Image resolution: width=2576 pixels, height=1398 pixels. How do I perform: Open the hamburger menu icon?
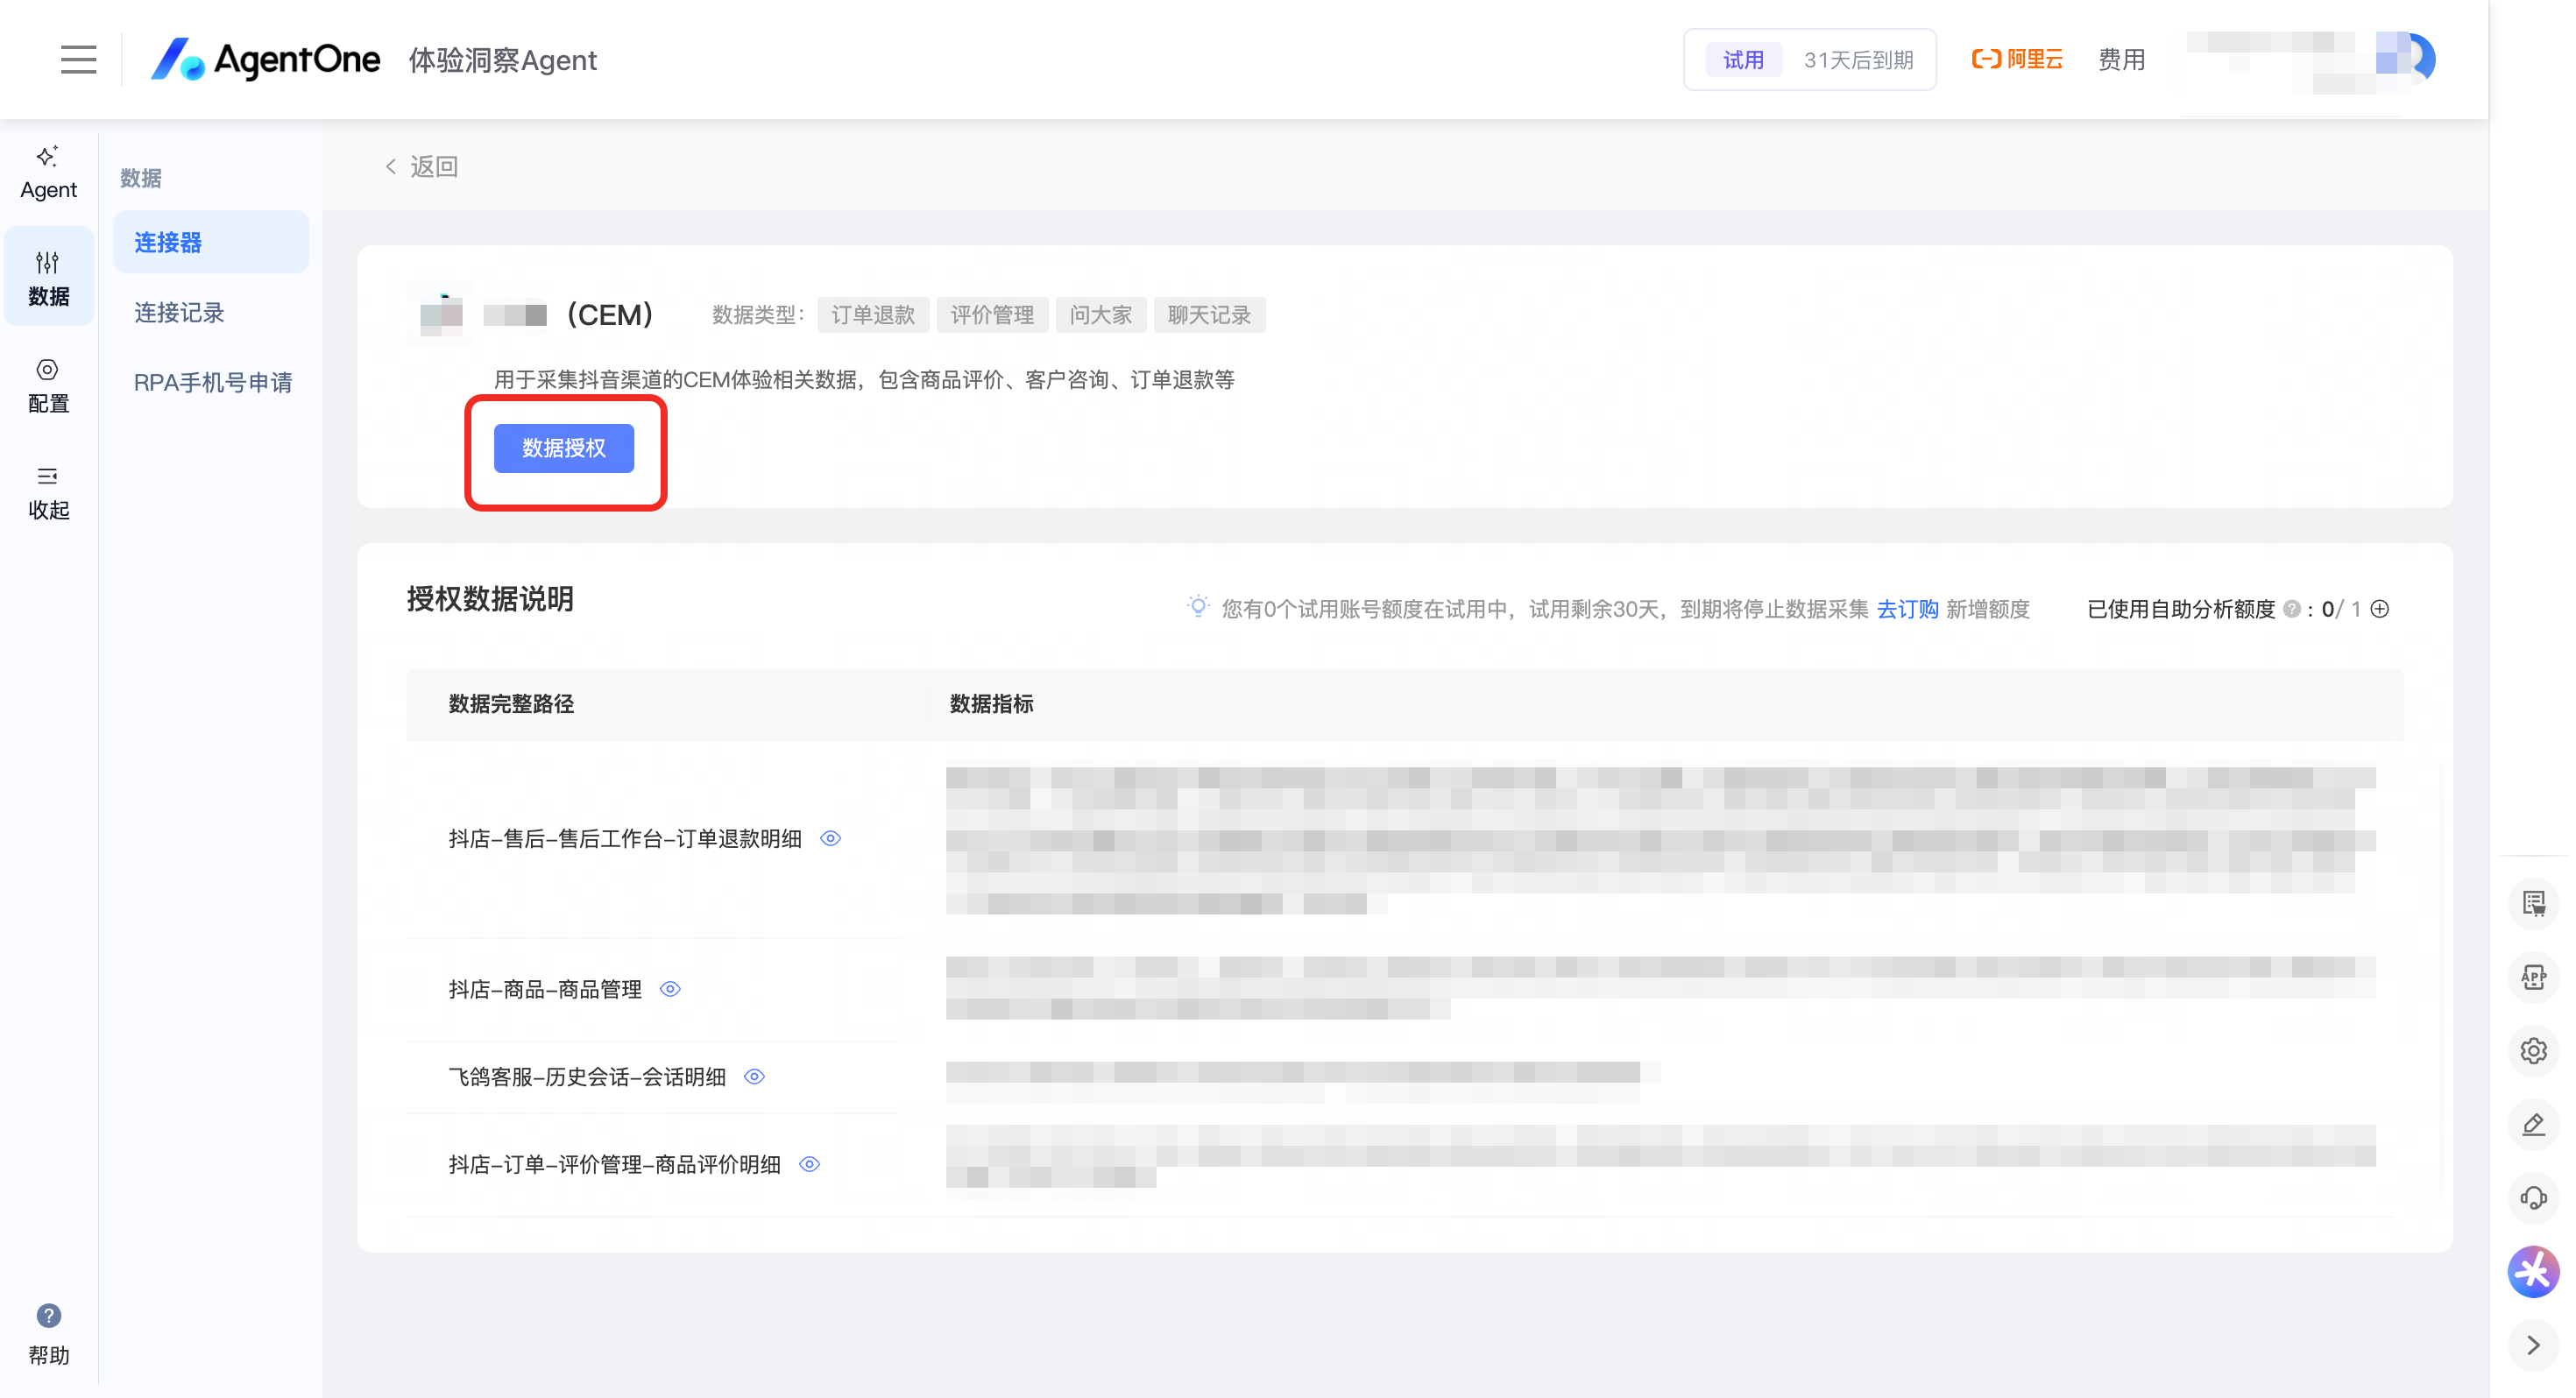[78, 59]
